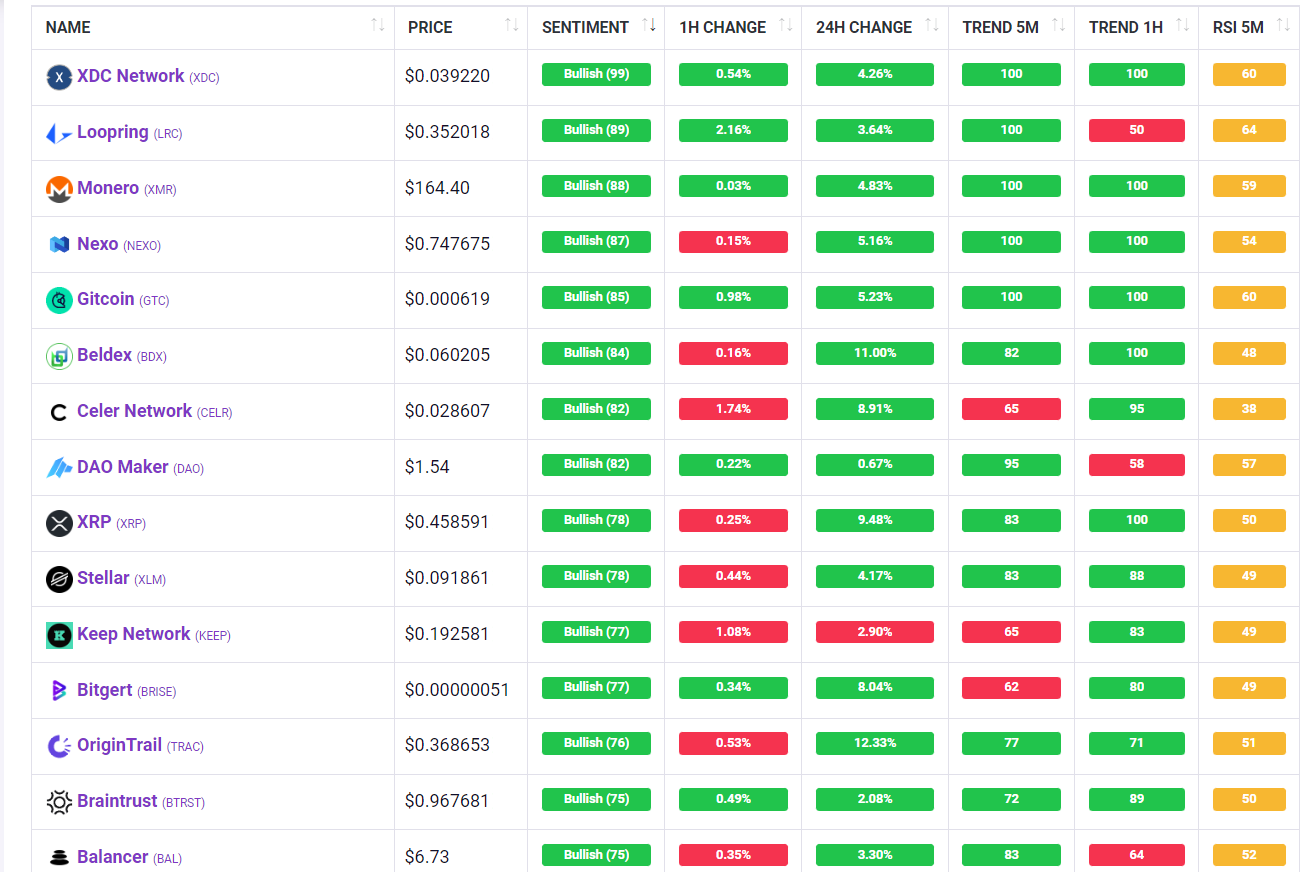This screenshot has height=872, width=1312.
Task: Click the Bullish (99) sentiment badge
Action: point(596,74)
